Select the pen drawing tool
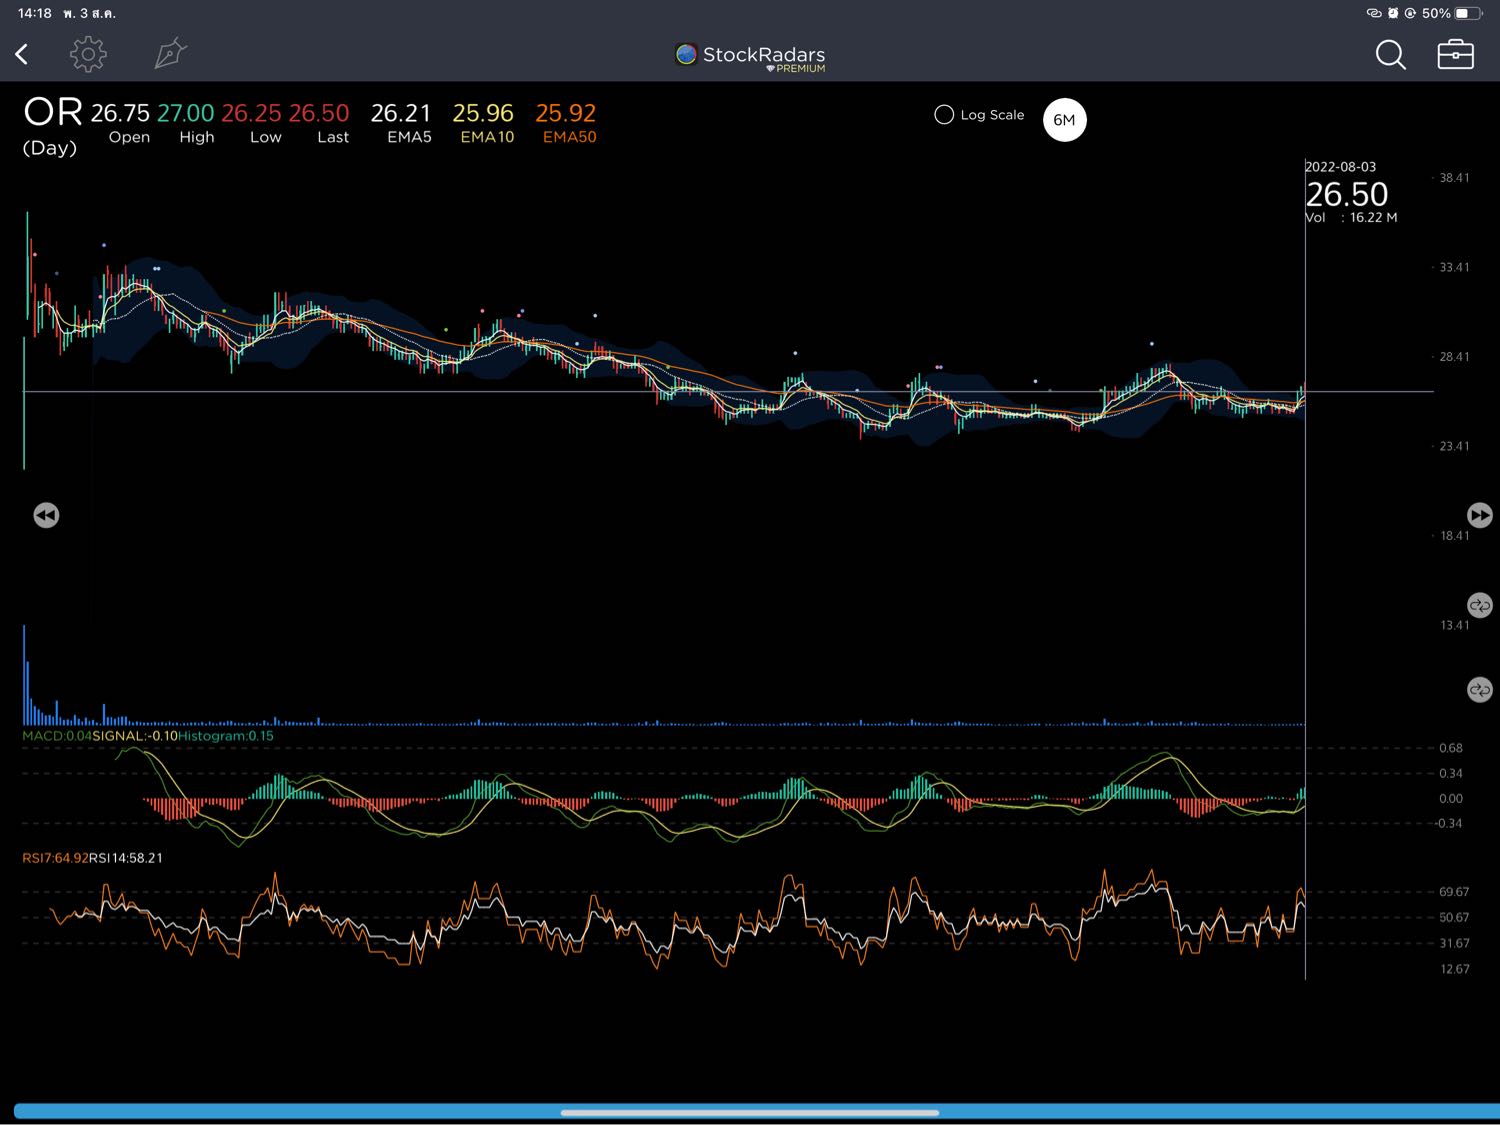This screenshot has width=1500, height=1125. coord(170,54)
